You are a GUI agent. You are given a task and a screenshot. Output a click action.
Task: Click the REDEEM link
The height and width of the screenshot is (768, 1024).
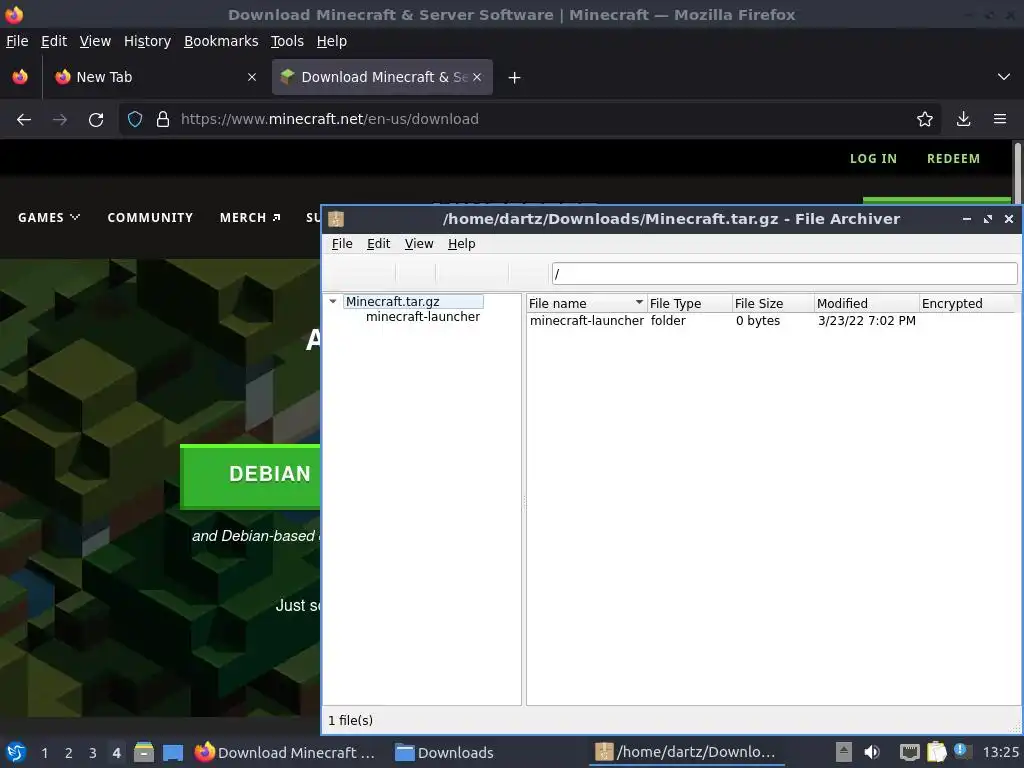point(953,159)
